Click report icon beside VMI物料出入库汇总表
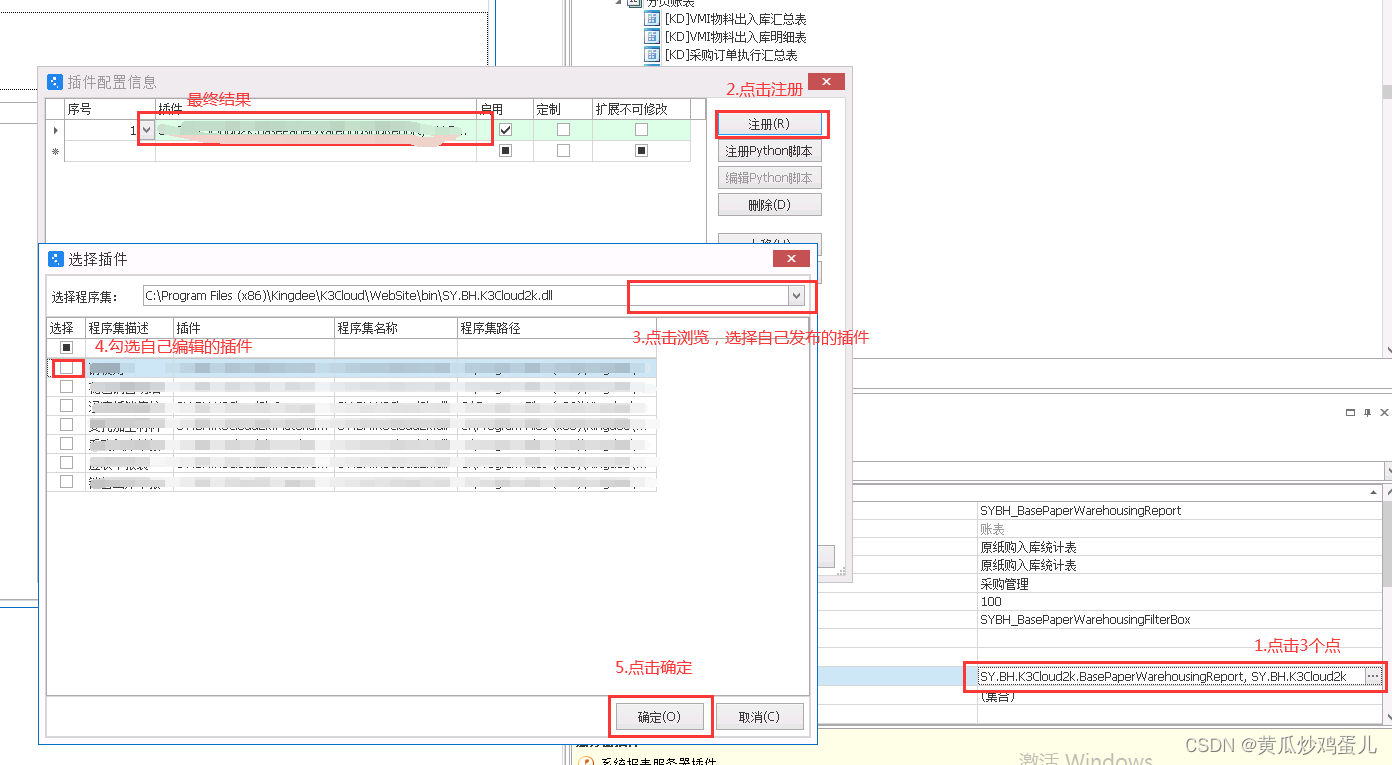The height and width of the screenshot is (765, 1392). coord(652,19)
